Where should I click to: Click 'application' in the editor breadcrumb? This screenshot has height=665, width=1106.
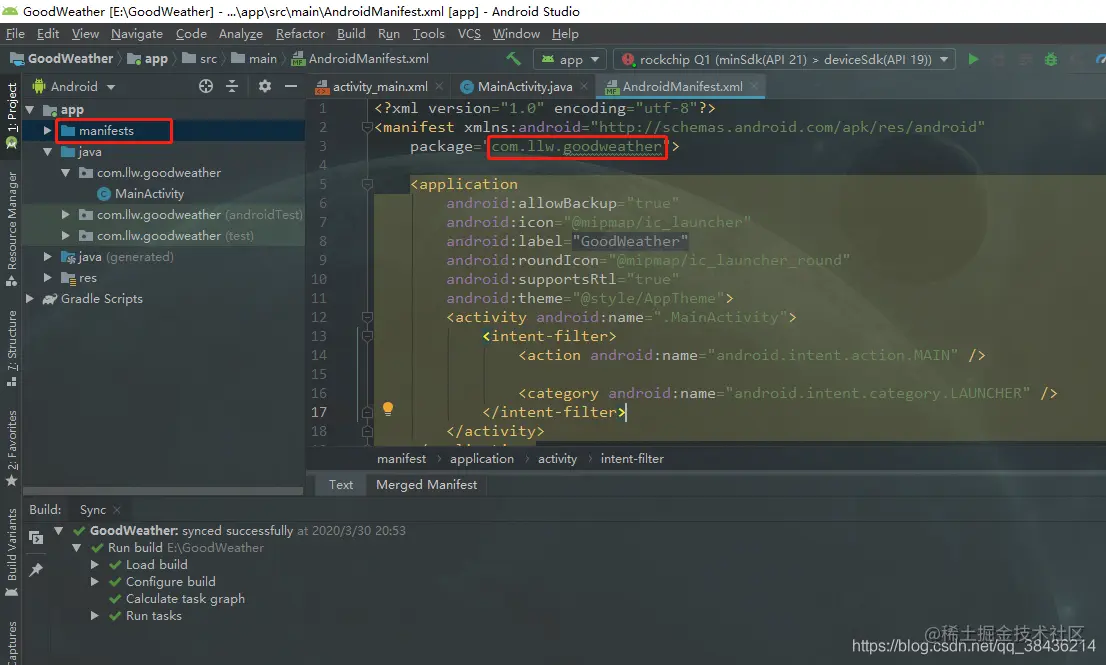point(482,458)
